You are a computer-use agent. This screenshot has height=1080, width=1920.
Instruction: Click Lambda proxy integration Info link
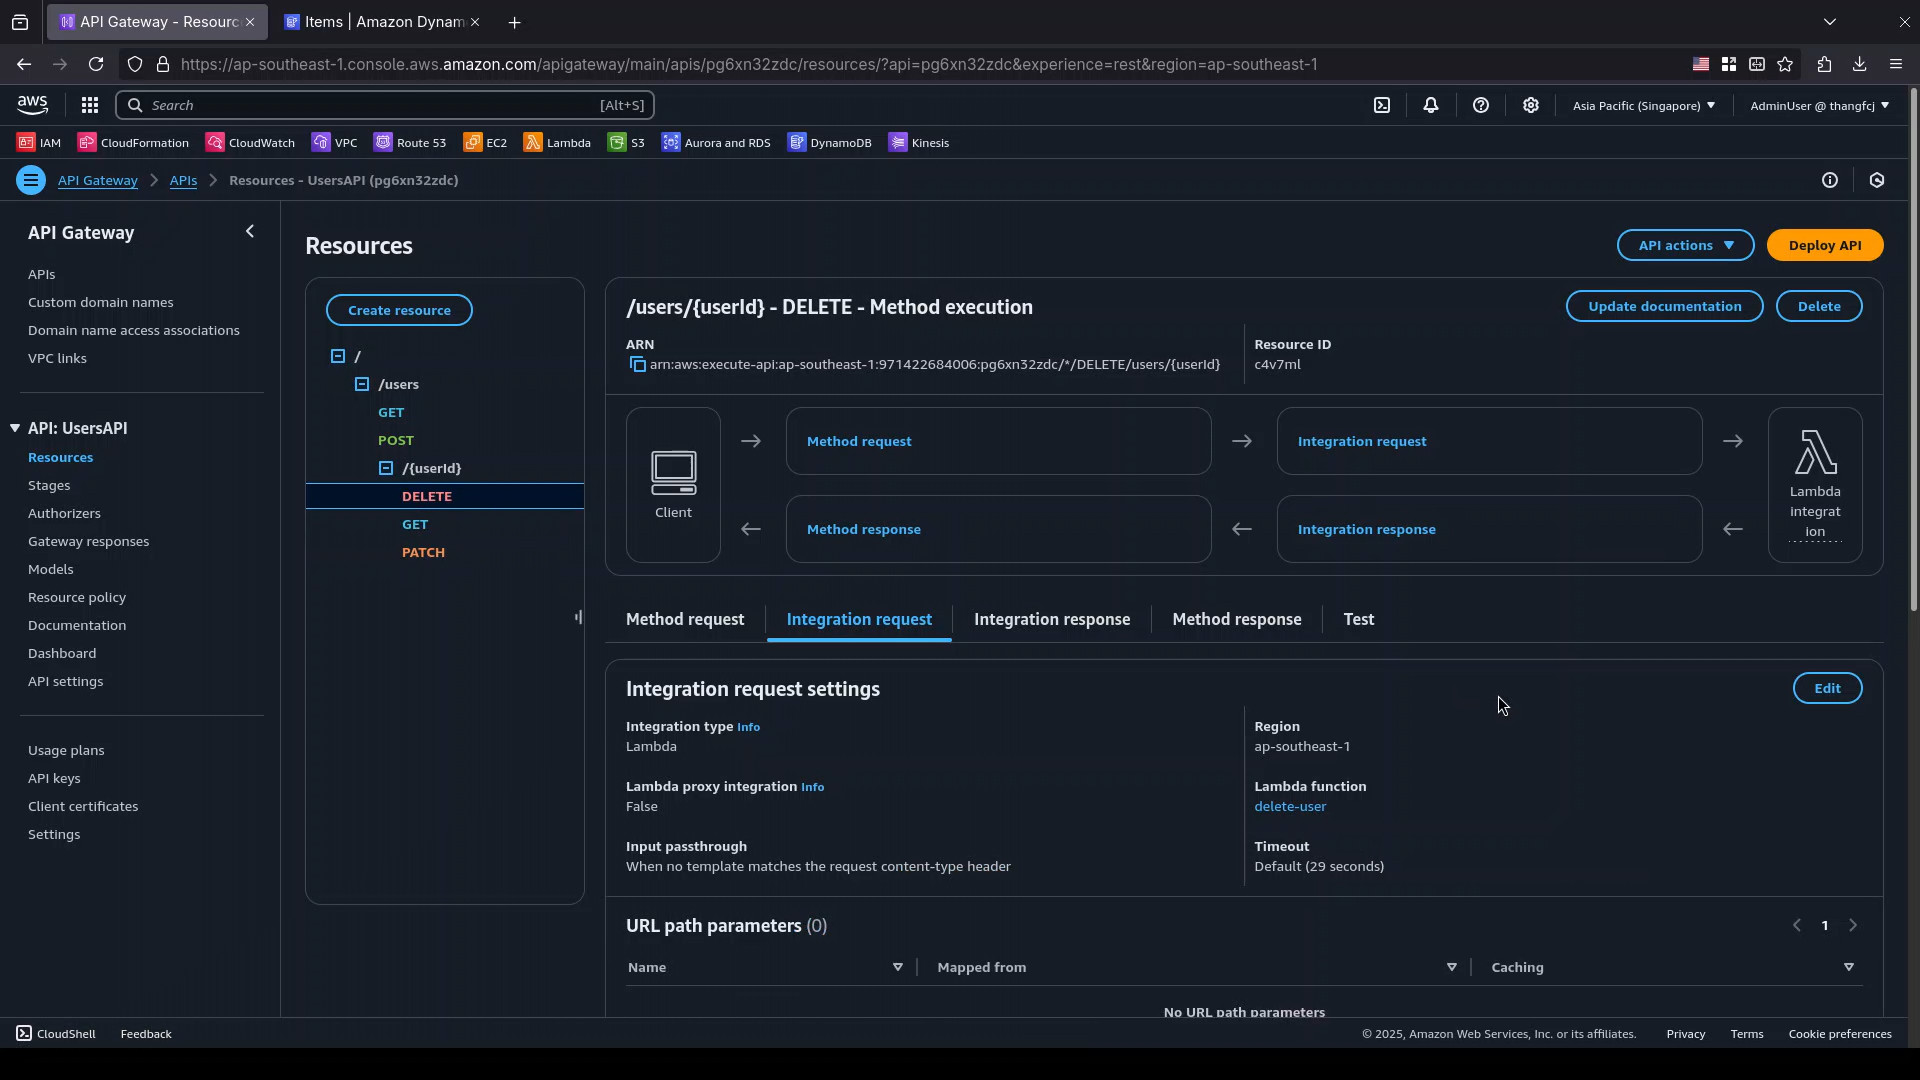coord(812,787)
